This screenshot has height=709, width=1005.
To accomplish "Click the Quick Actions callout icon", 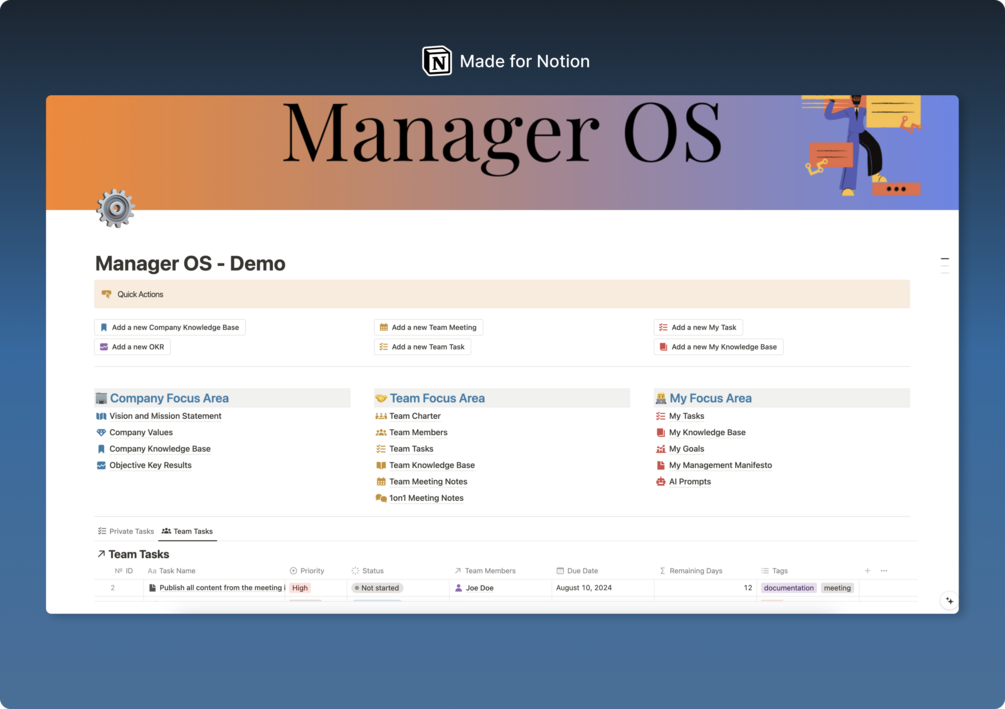I will coord(106,294).
